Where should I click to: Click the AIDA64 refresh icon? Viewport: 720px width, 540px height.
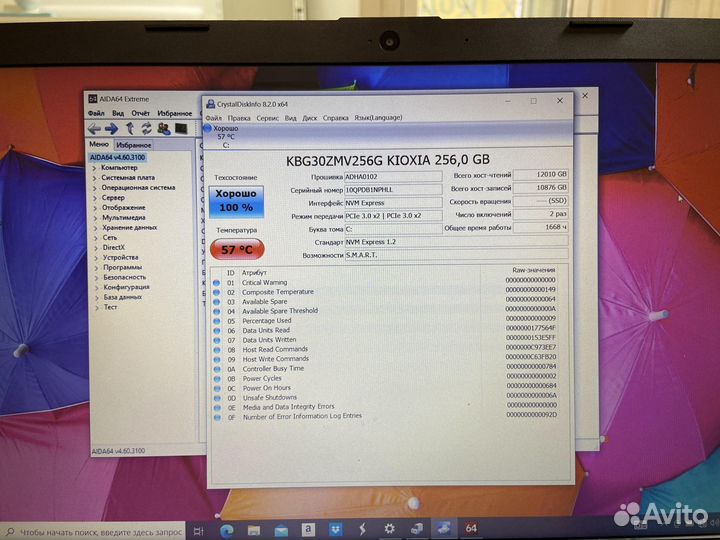point(146,129)
